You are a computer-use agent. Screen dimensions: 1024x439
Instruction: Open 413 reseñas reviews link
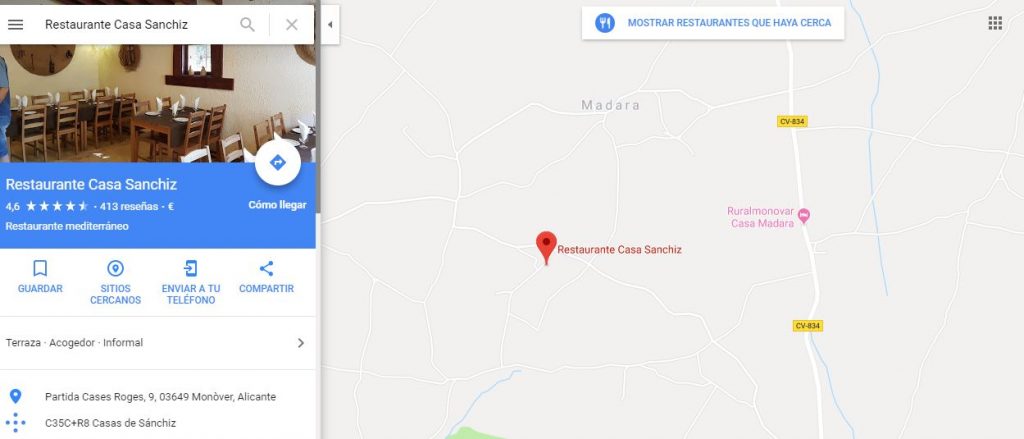click(129, 206)
